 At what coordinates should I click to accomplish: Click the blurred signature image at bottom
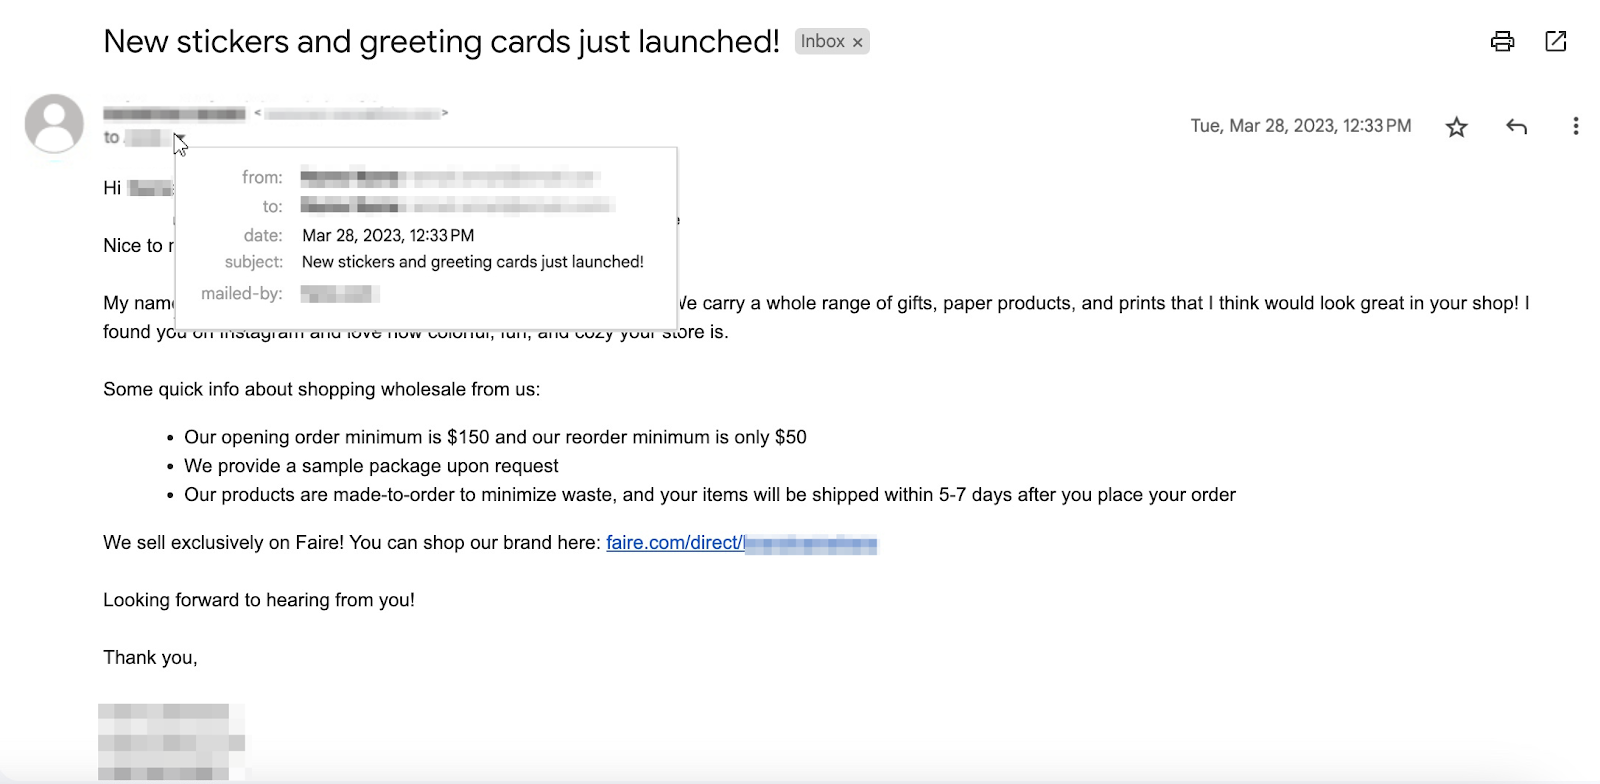[x=171, y=741]
